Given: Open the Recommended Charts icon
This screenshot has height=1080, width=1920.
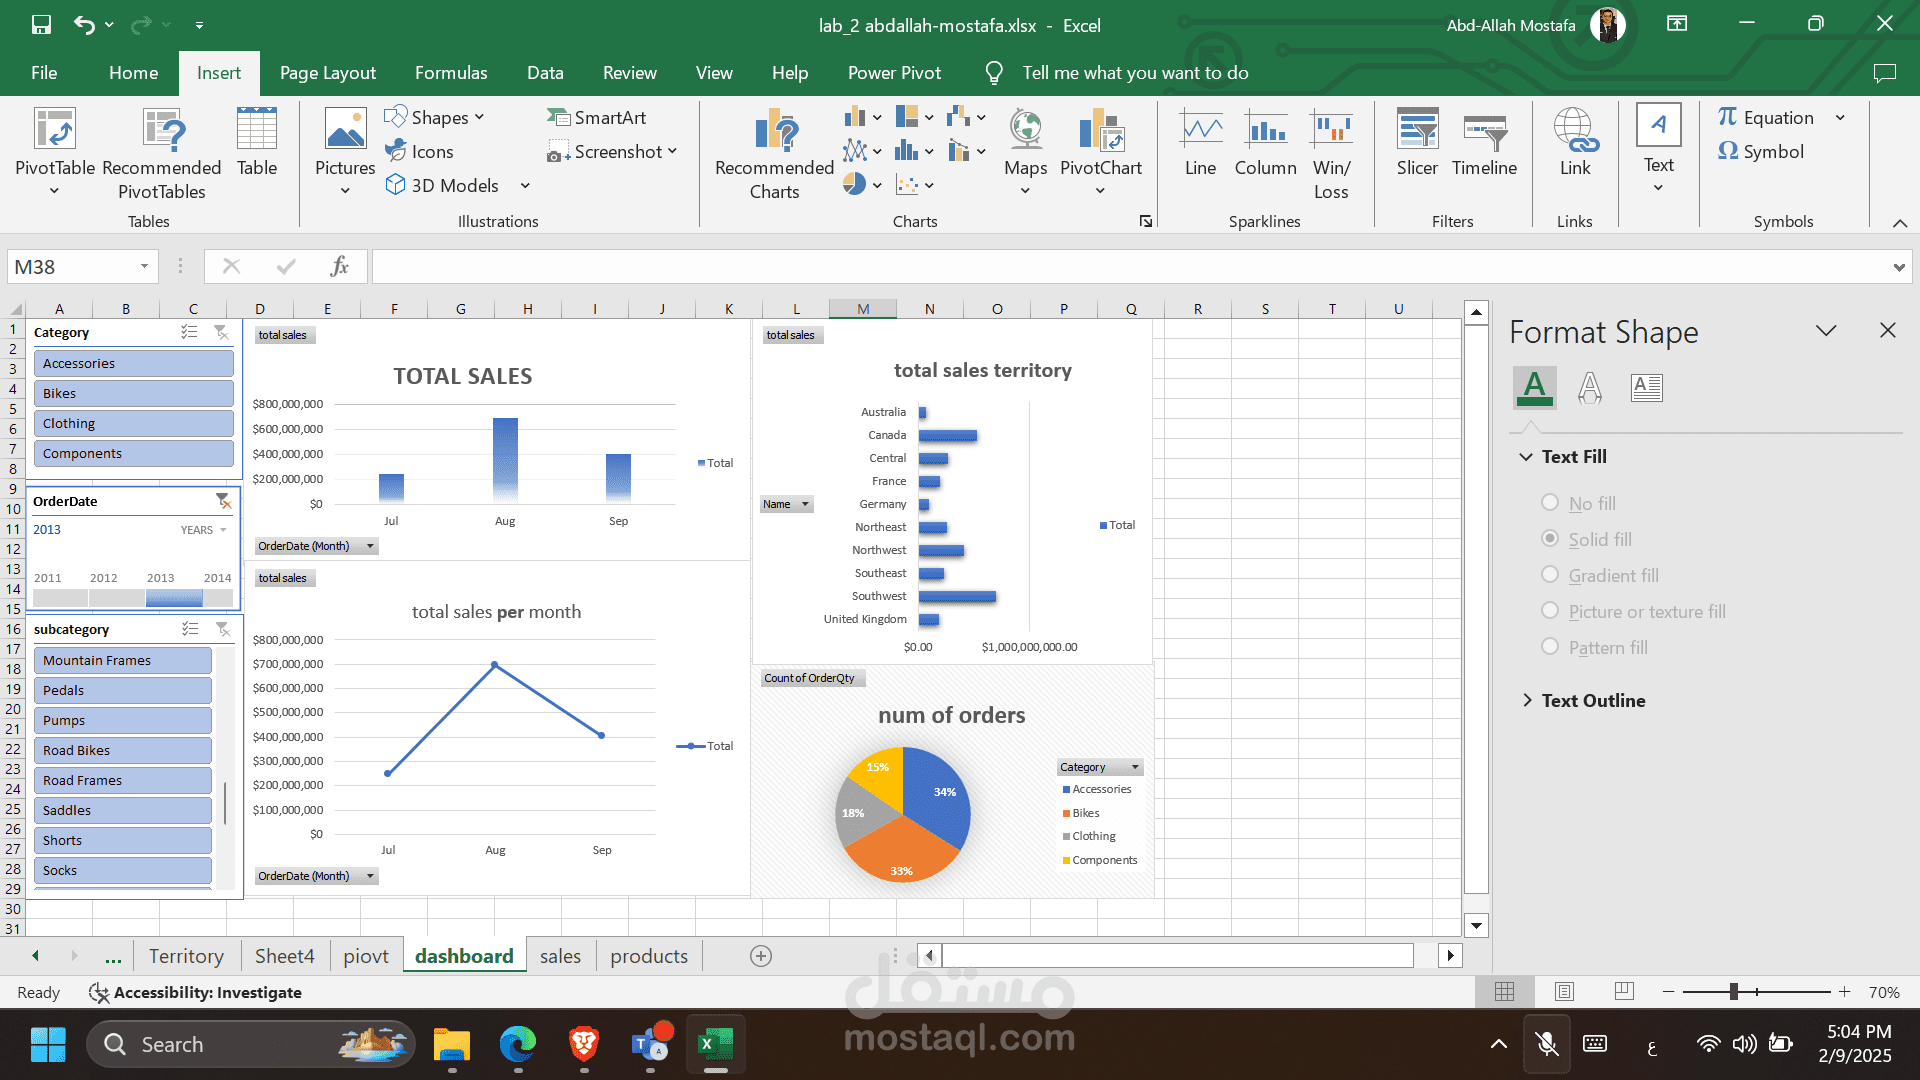Looking at the screenshot, I should [x=774, y=131].
